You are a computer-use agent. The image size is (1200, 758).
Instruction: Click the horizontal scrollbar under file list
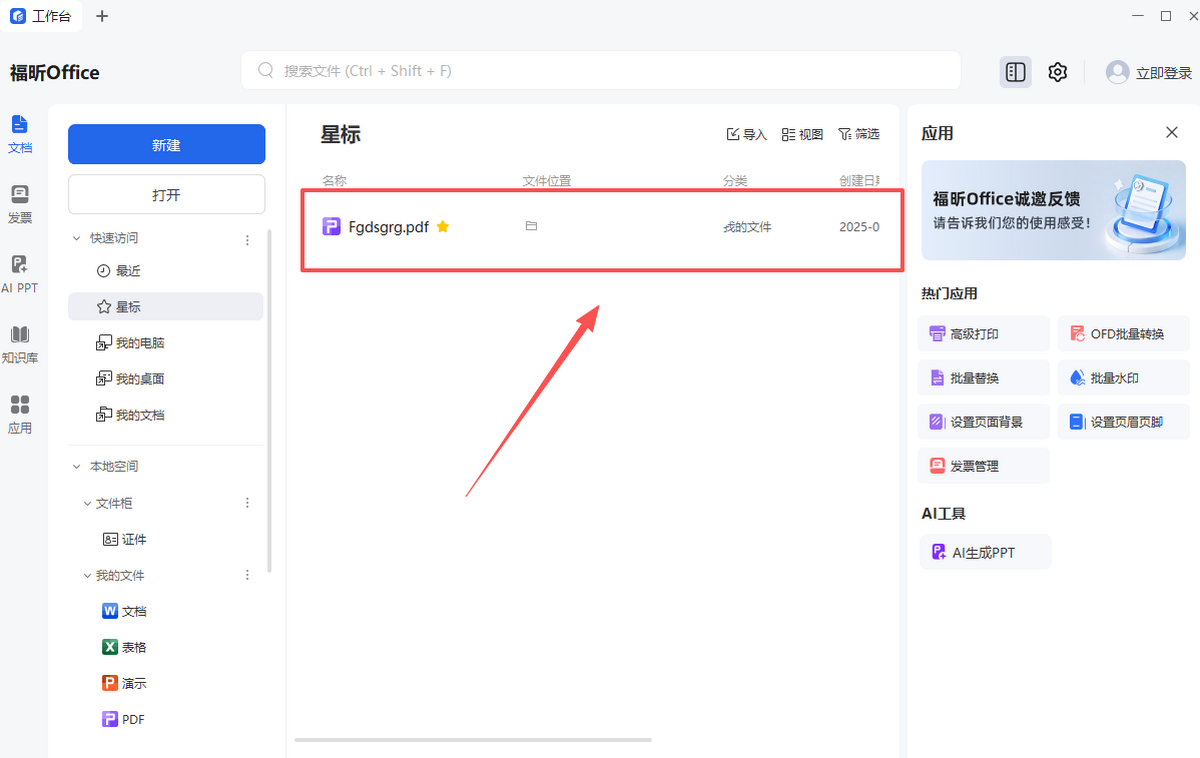tap(473, 740)
